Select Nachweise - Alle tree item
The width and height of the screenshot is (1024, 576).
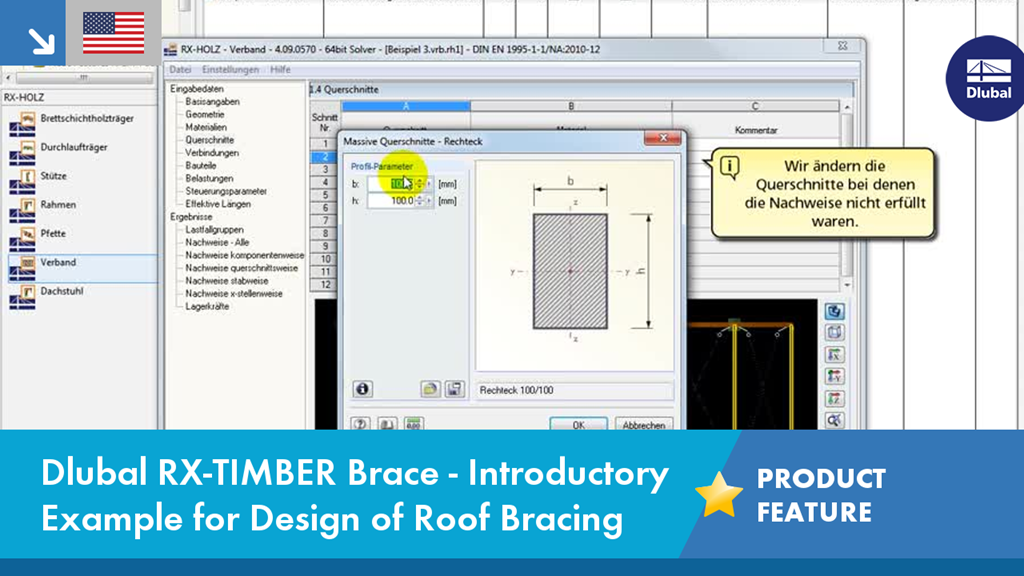click(217, 242)
